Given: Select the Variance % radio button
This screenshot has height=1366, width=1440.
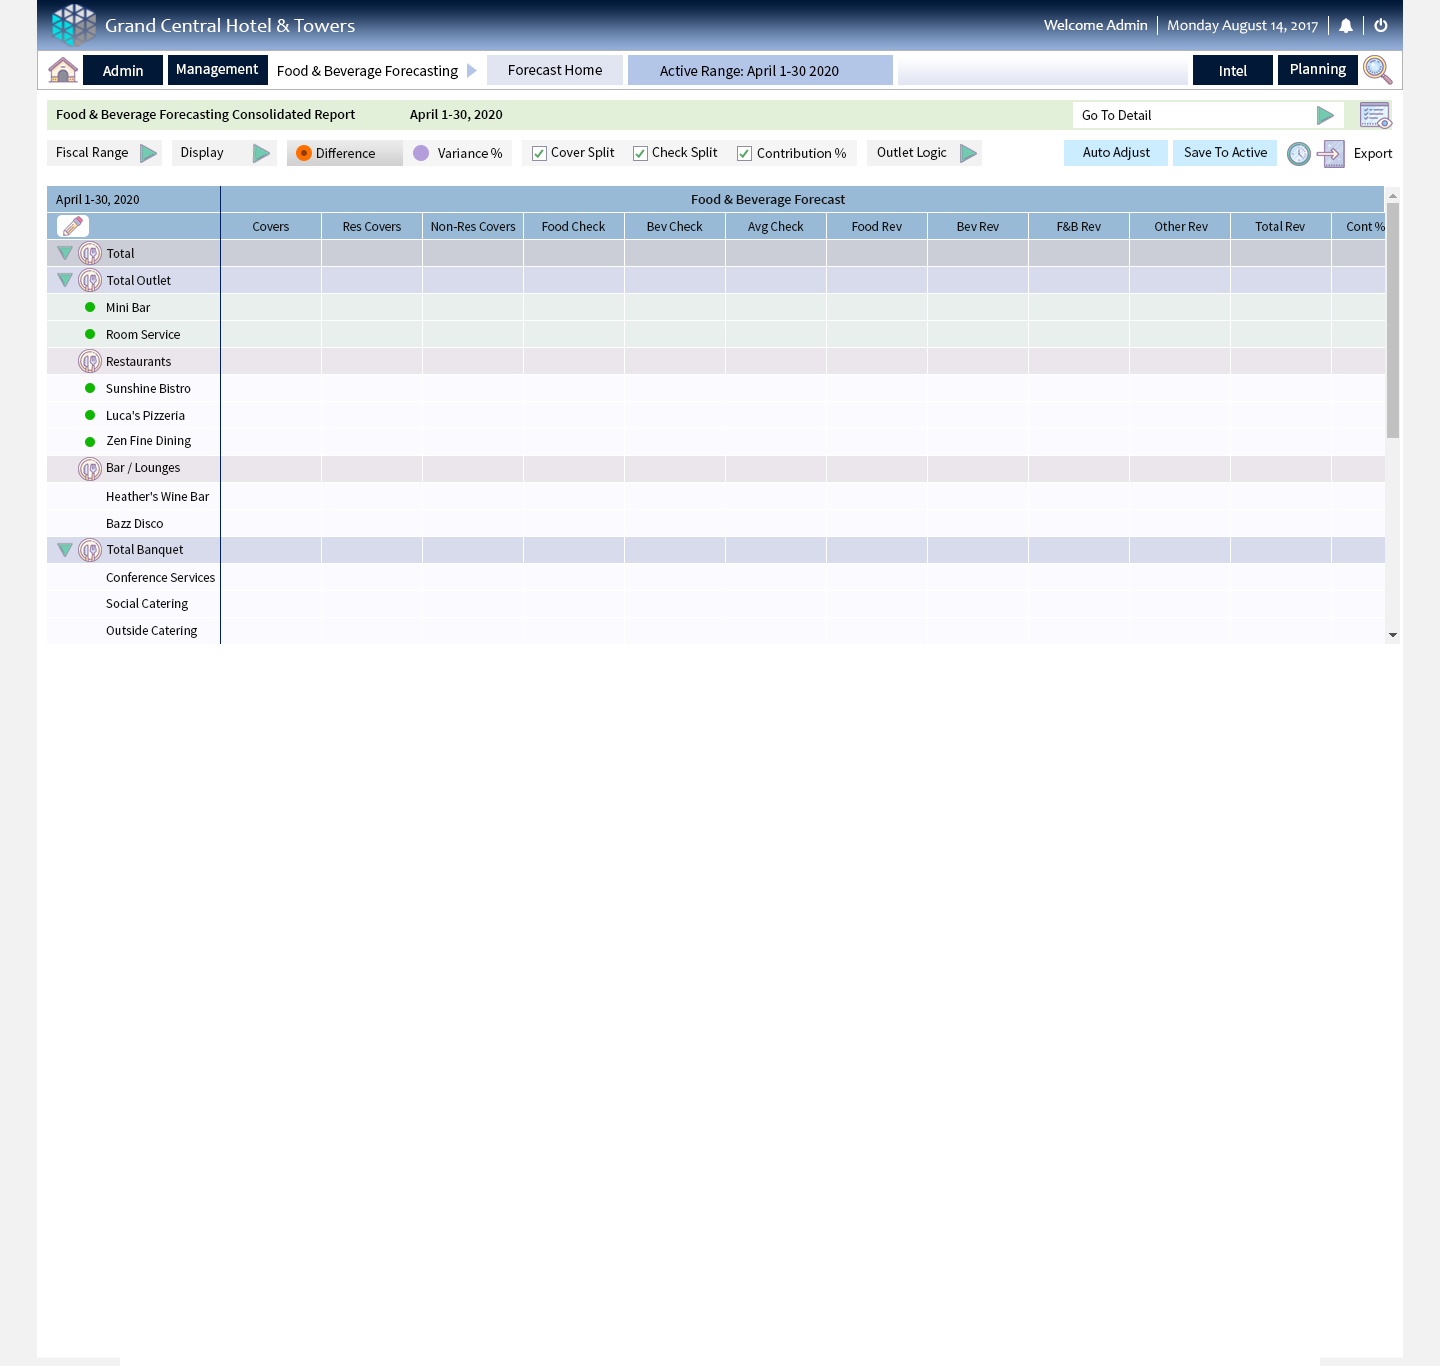Looking at the screenshot, I should [421, 153].
